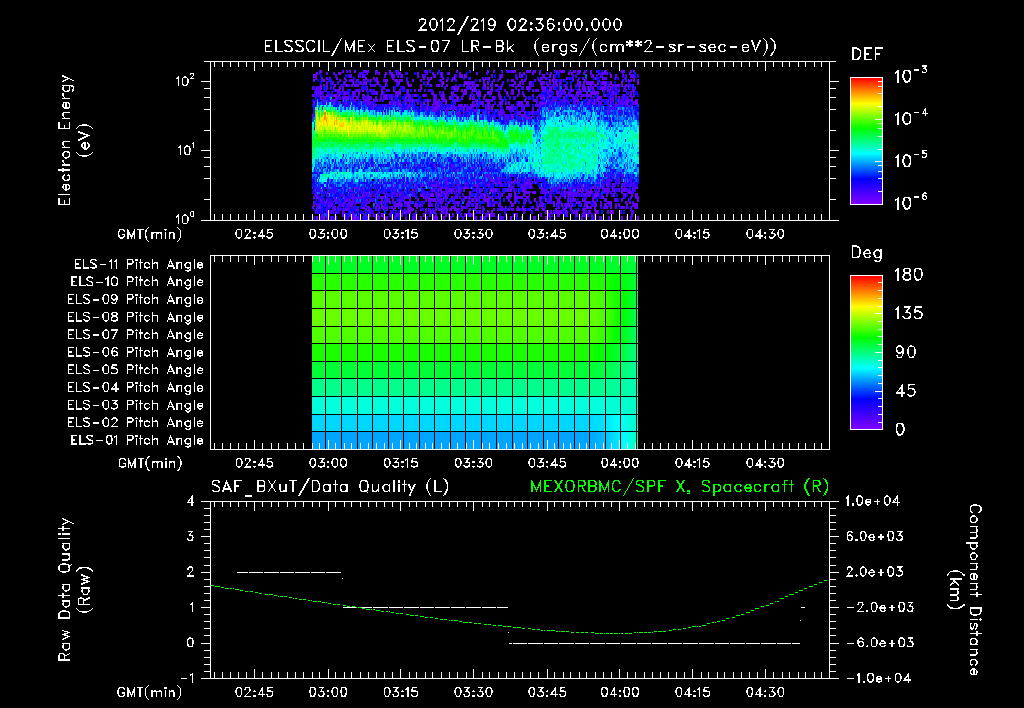Click 04:15 tick under the pitch angle panel
This screenshot has height=708, width=1024.
click(692, 463)
